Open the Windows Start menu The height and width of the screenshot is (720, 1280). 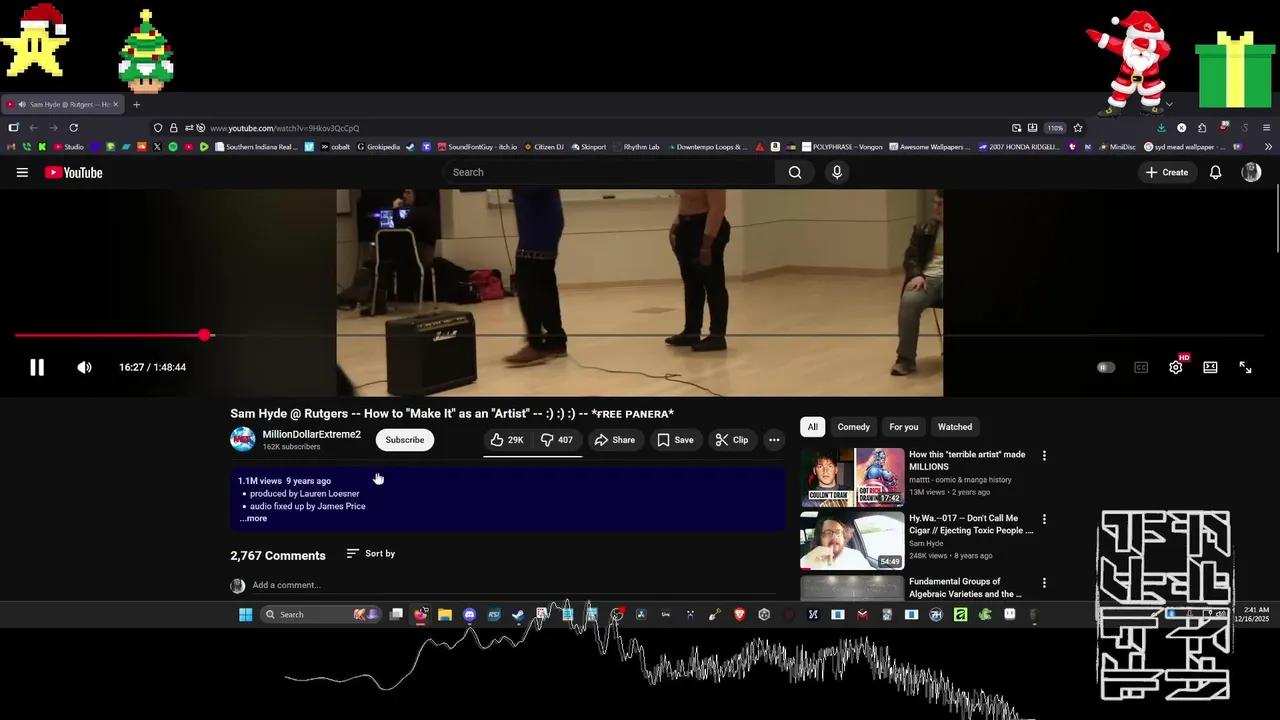click(245, 615)
